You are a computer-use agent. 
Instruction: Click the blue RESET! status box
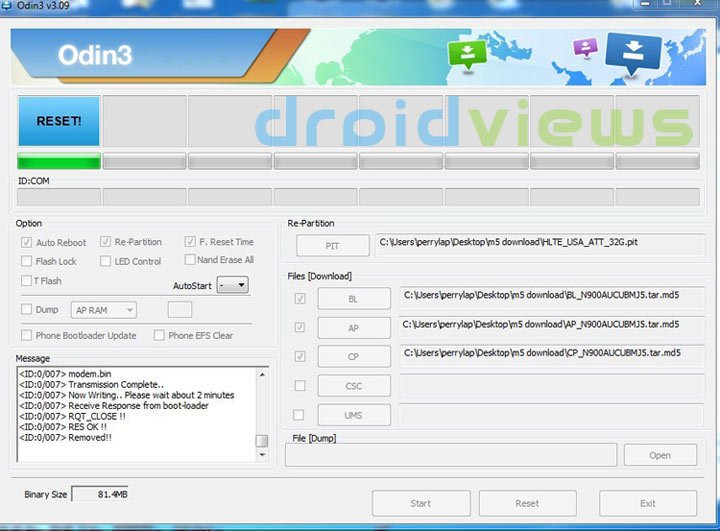coord(59,121)
